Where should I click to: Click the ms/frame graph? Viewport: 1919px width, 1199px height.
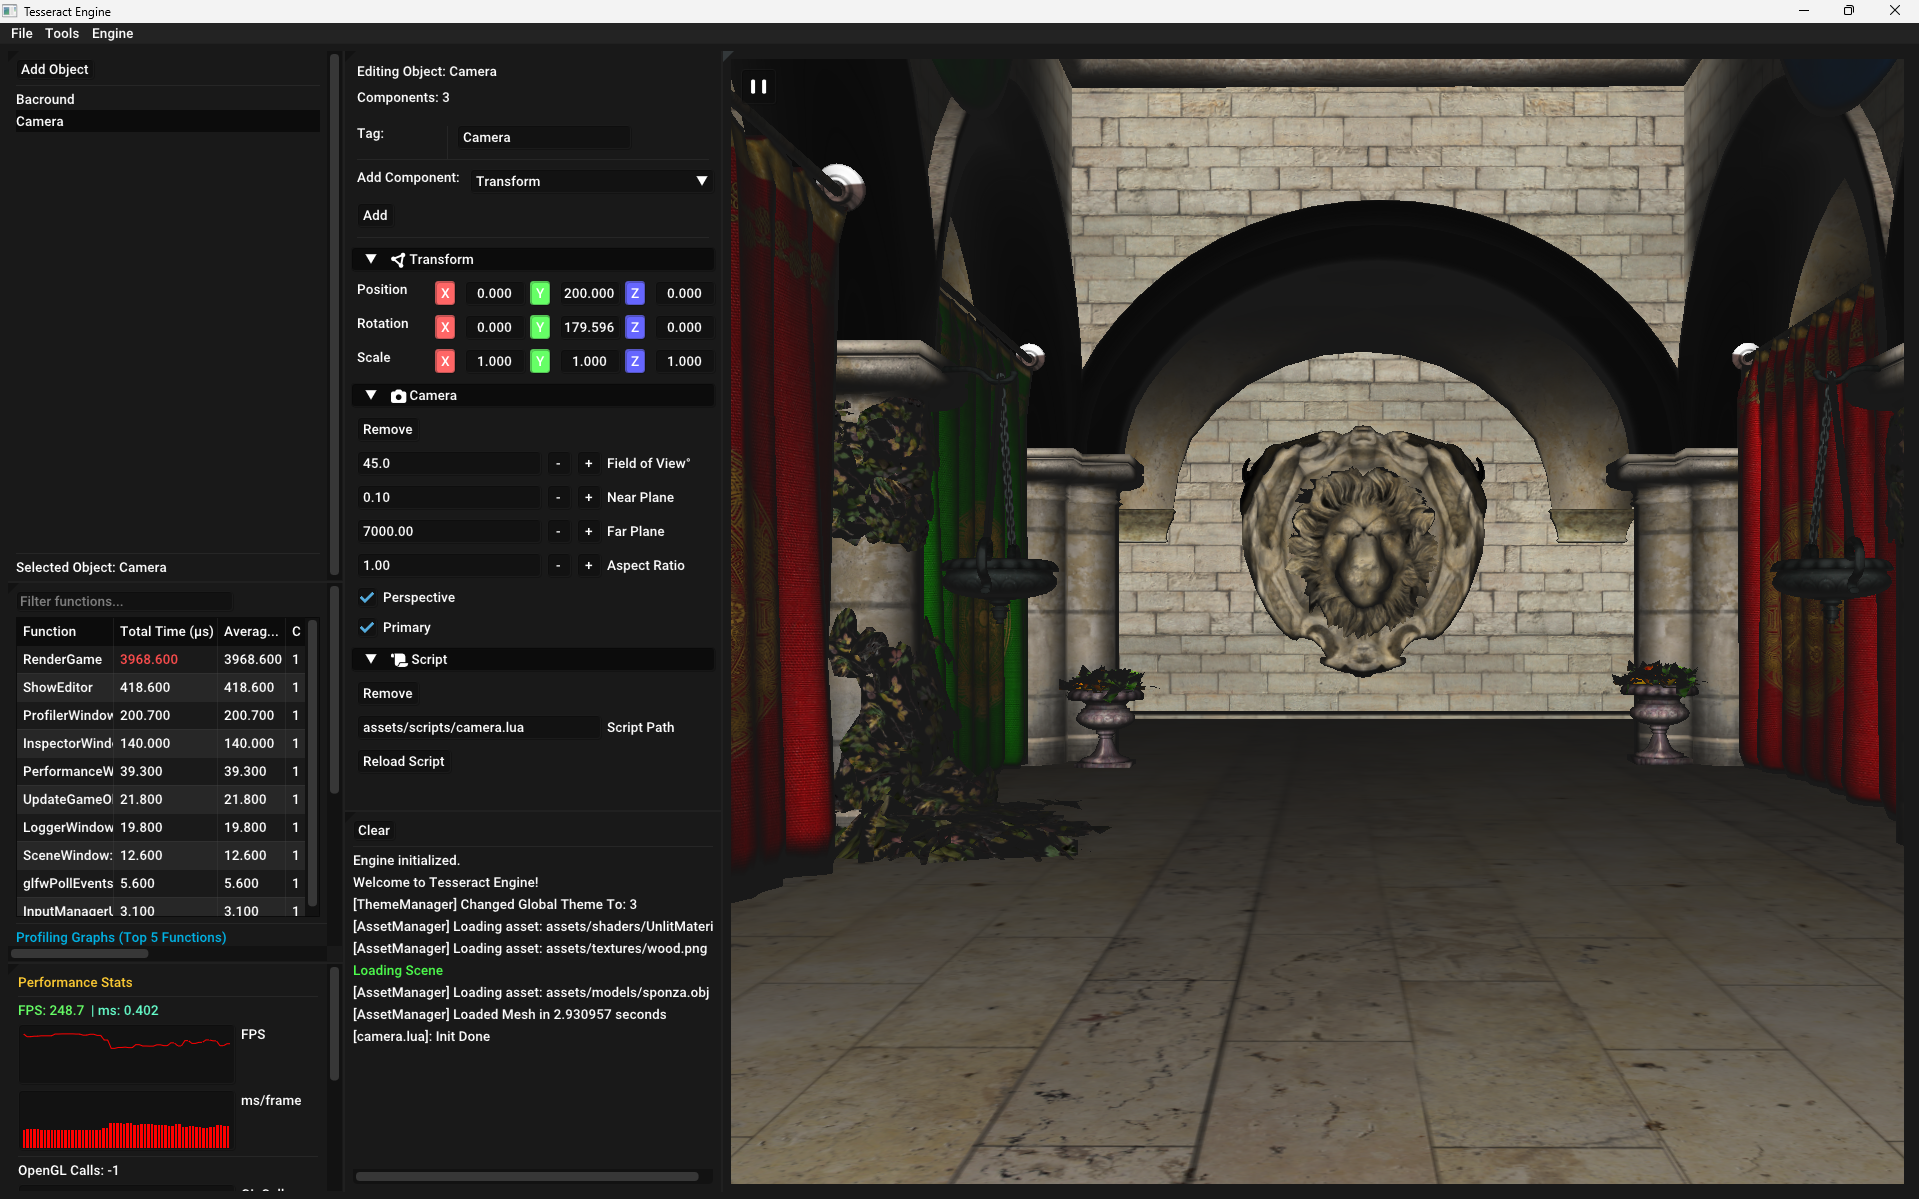point(126,1119)
